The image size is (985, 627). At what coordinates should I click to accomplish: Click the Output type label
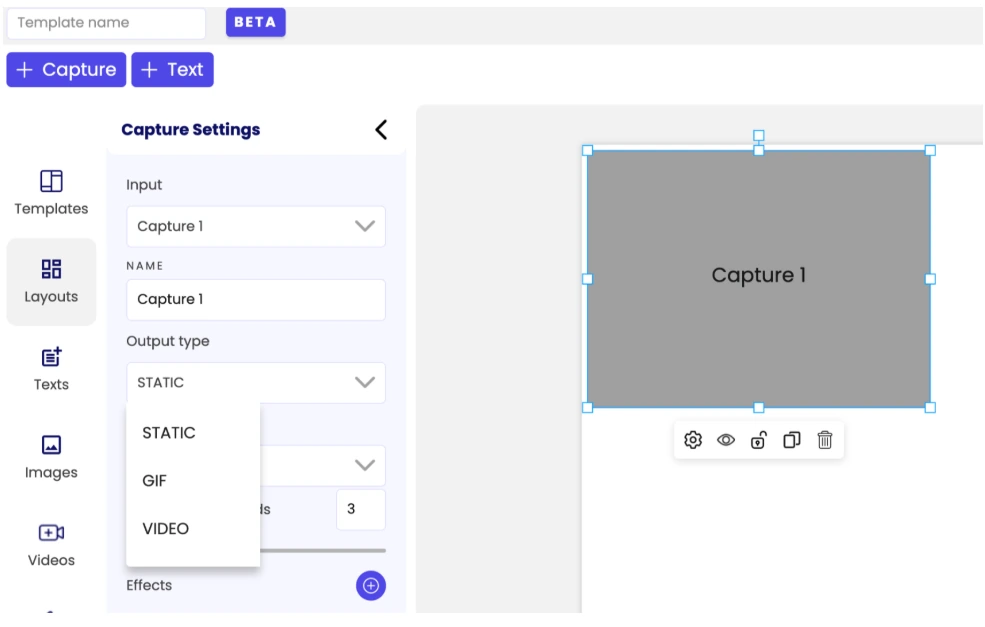[168, 341]
